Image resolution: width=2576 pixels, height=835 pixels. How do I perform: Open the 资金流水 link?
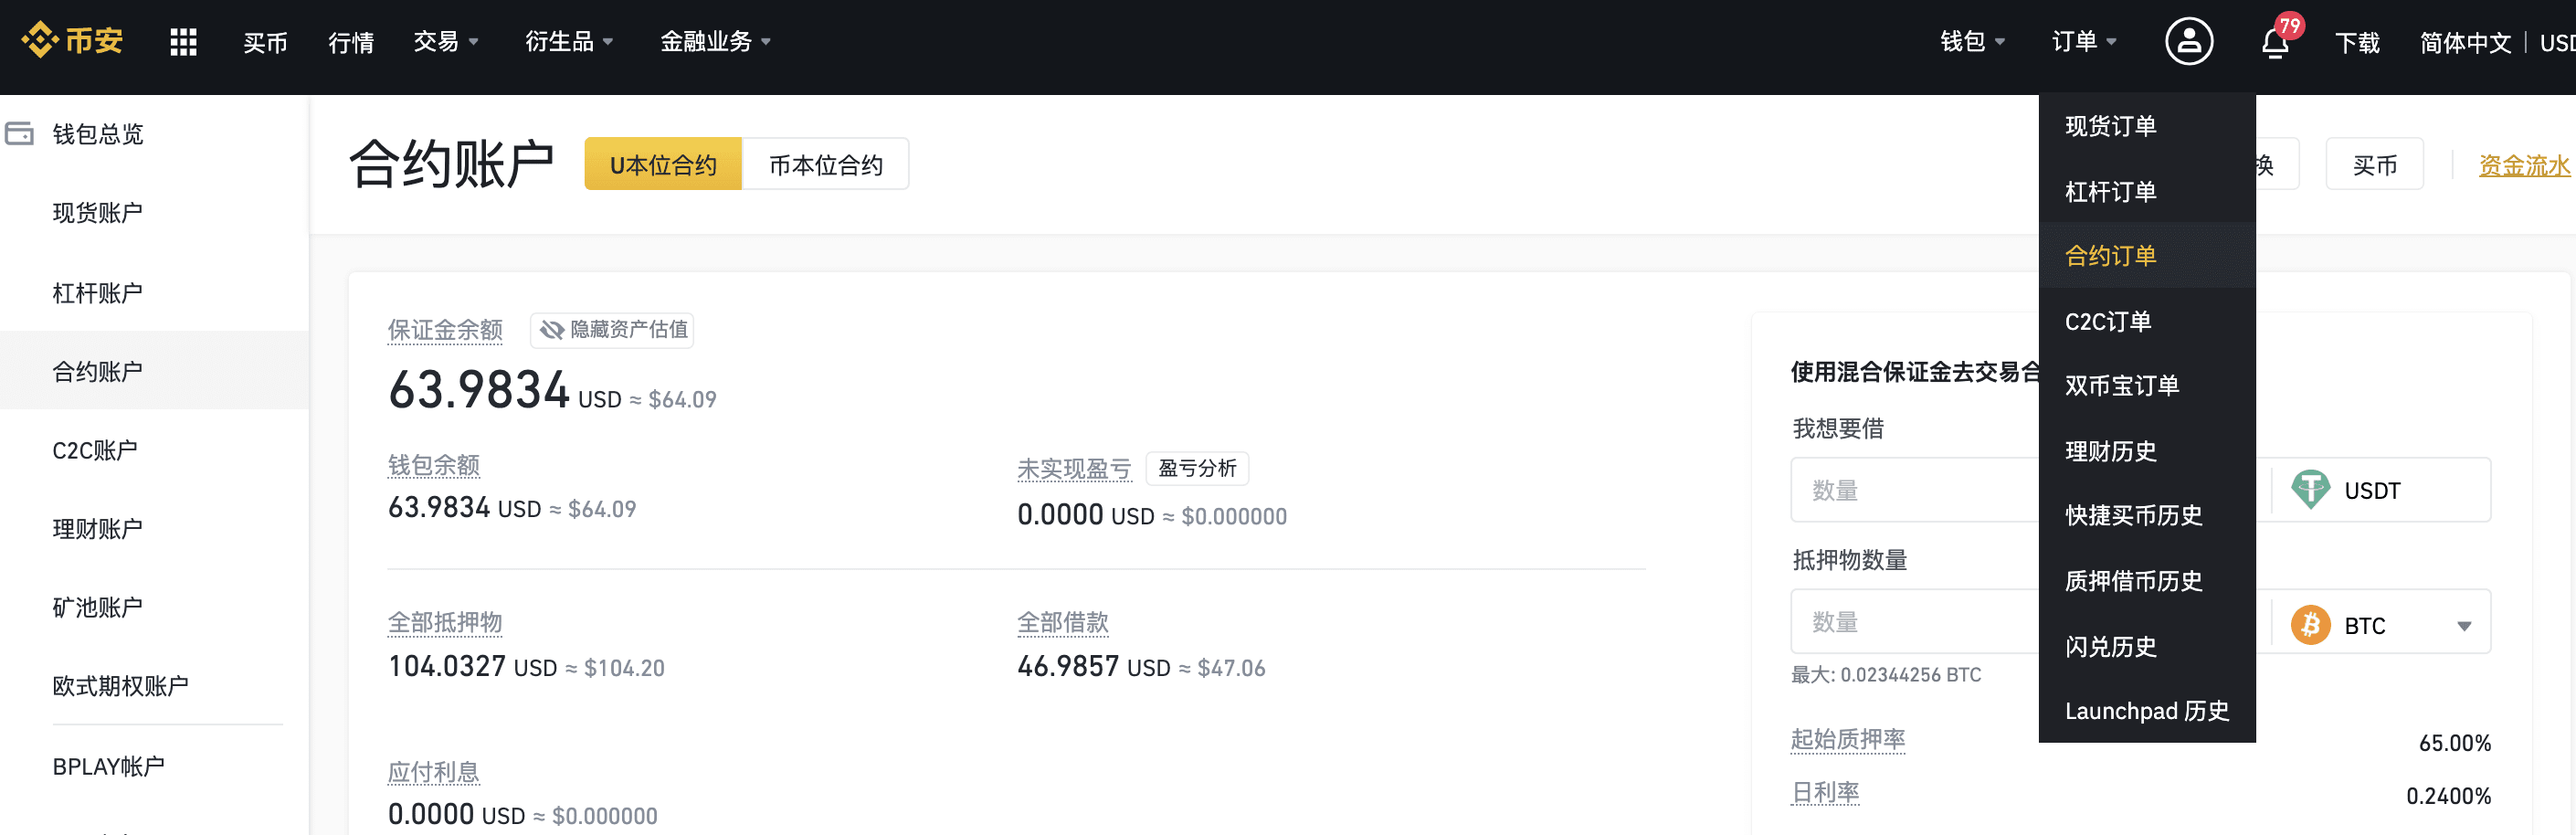(2524, 165)
